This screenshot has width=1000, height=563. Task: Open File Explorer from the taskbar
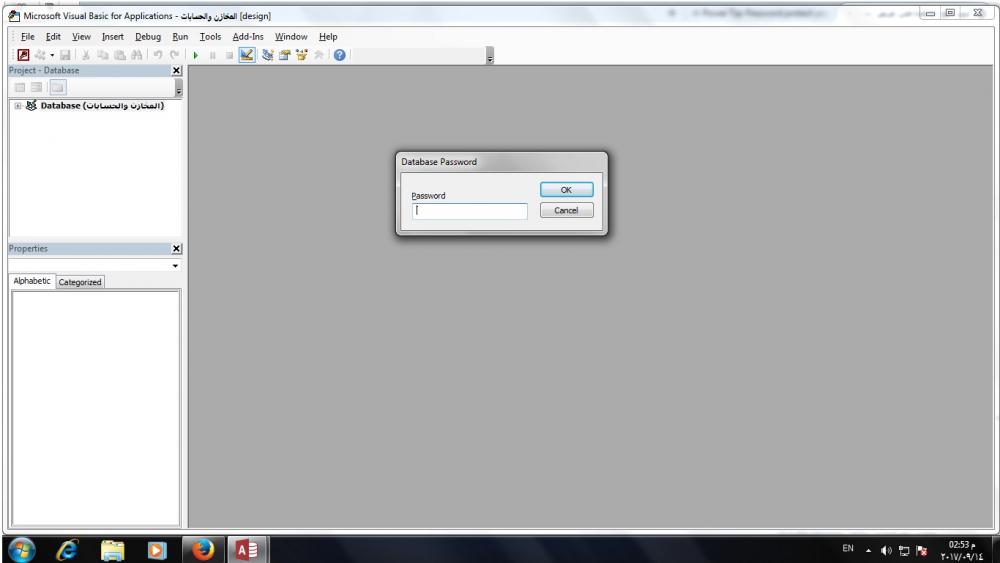pos(112,550)
